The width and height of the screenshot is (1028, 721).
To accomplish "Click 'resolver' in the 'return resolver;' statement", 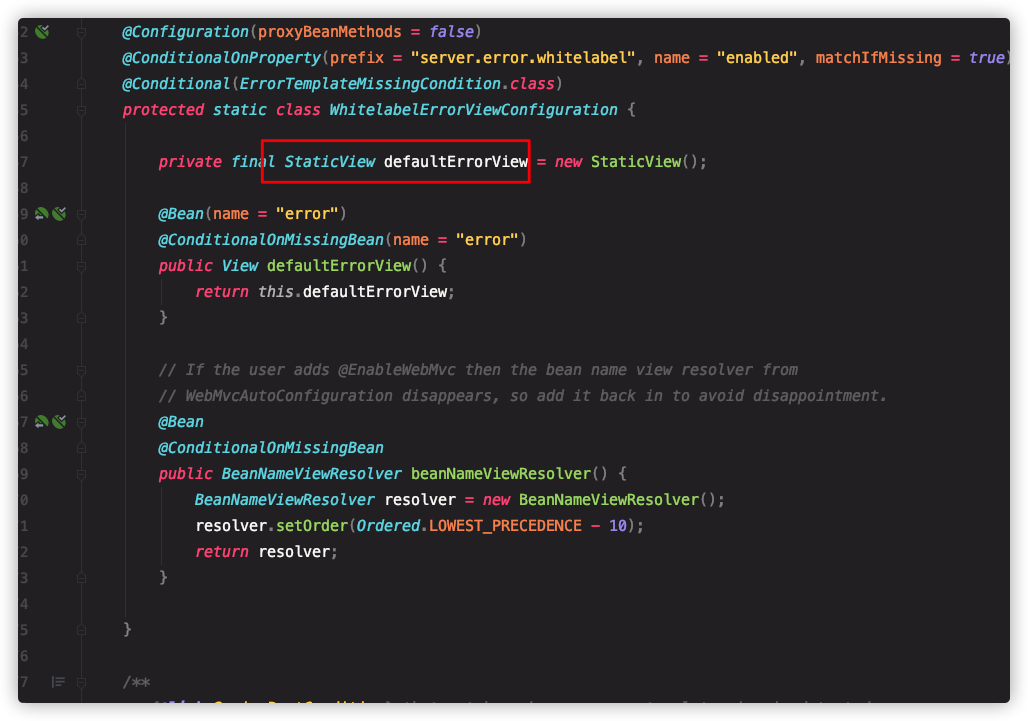I will (x=294, y=552).
